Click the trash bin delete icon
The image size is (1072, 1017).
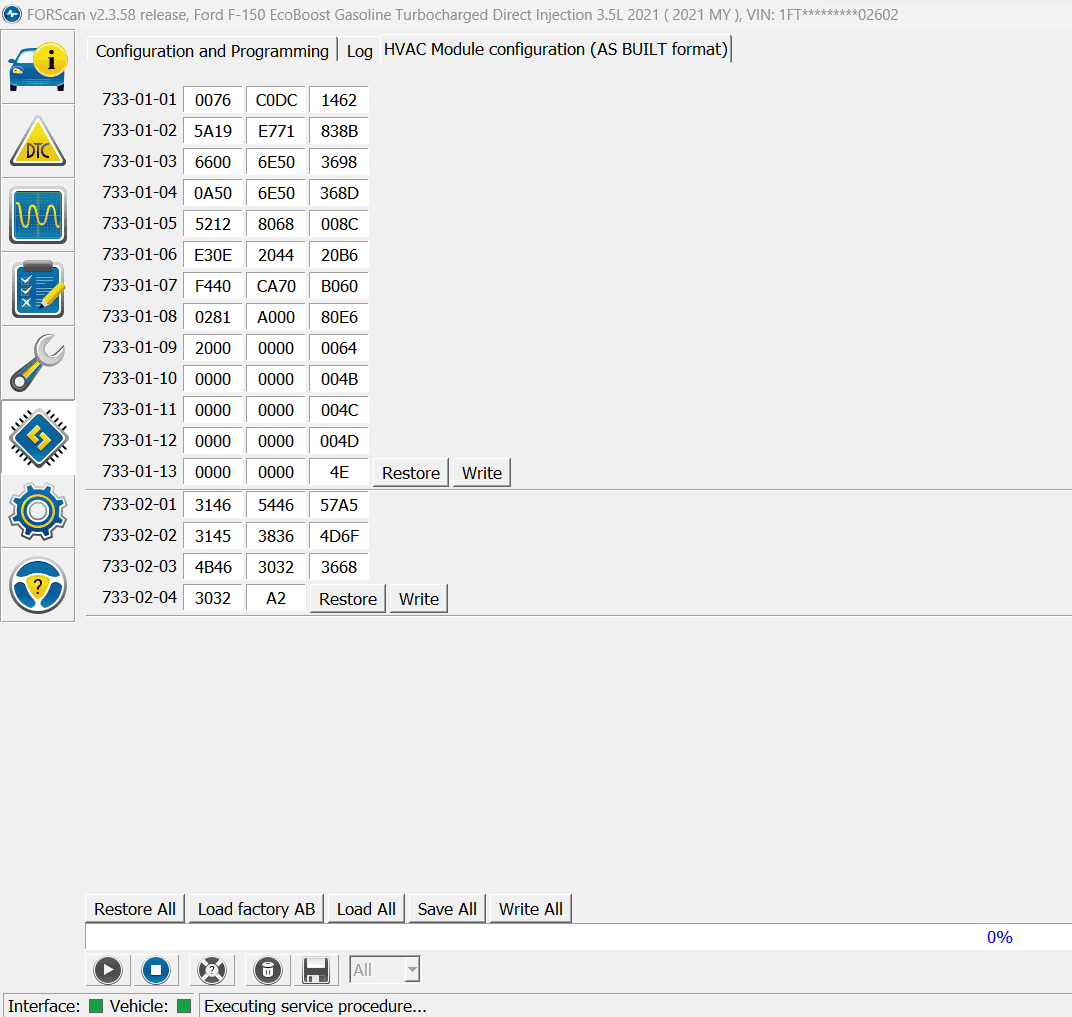tap(268, 970)
